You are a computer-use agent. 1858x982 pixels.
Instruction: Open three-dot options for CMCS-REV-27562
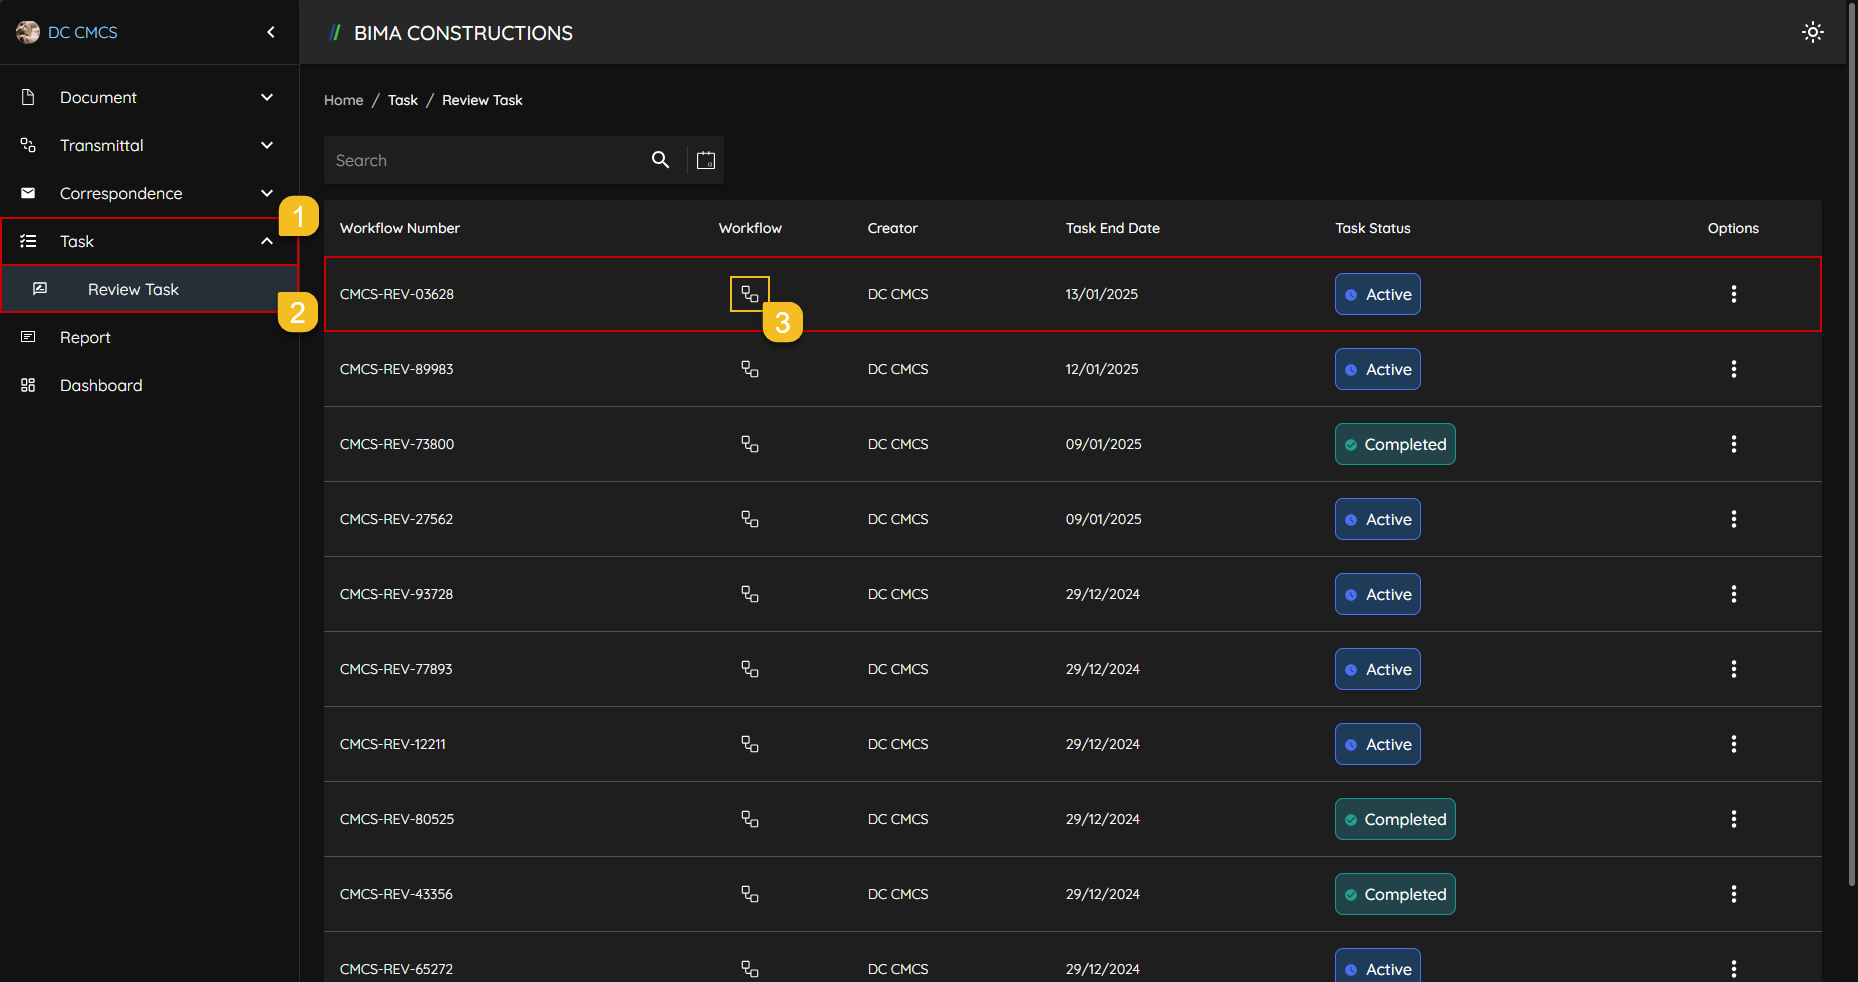(1733, 519)
